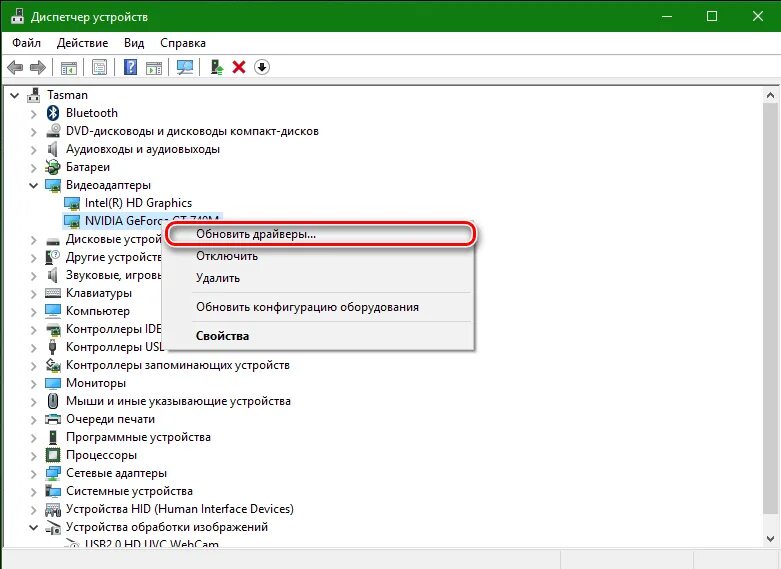Click the red X uninstall device icon
781x569 pixels.
[x=239, y=67]
